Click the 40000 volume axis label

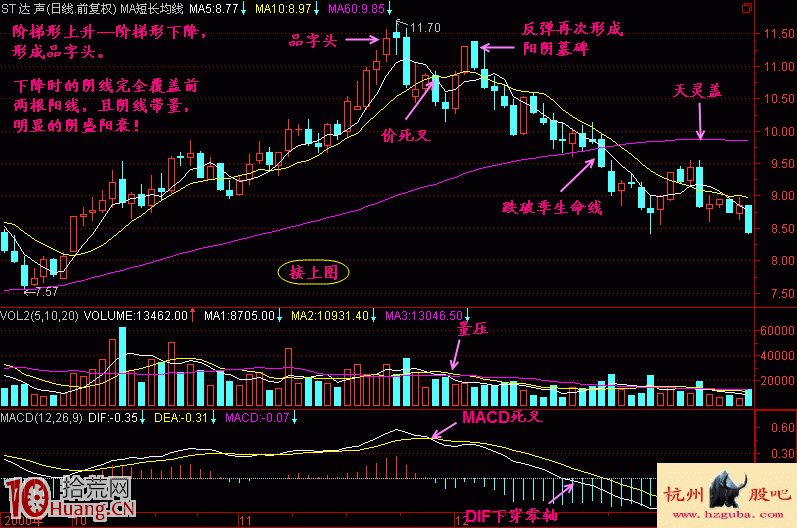coord(777,356)
